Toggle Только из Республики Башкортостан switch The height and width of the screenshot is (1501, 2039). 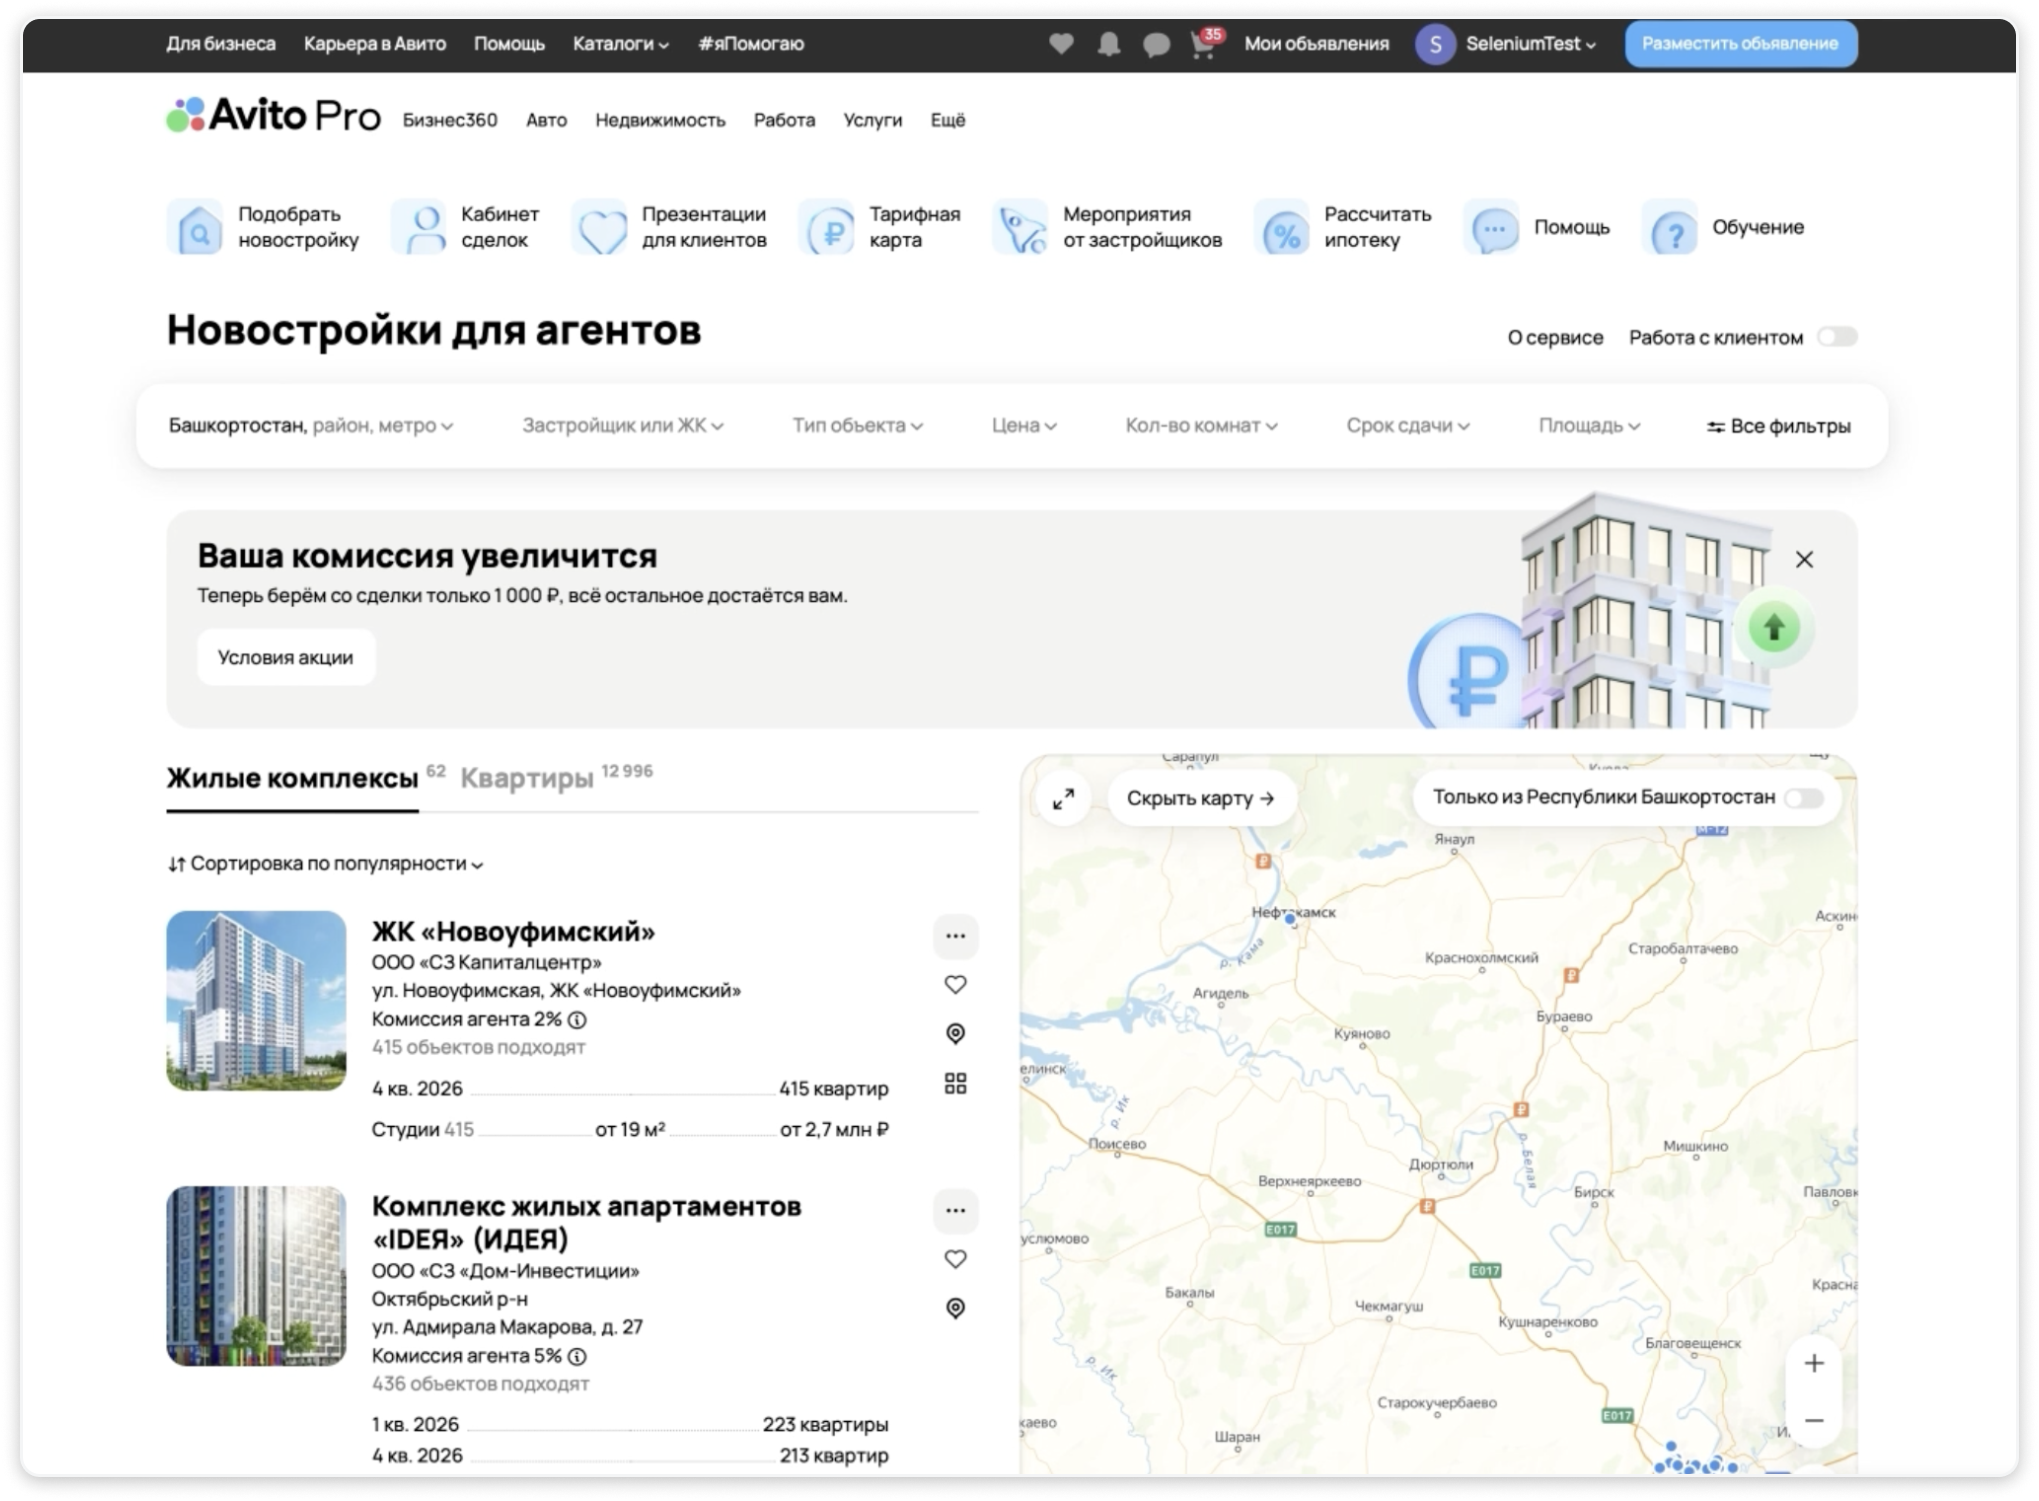(1804, 798)
